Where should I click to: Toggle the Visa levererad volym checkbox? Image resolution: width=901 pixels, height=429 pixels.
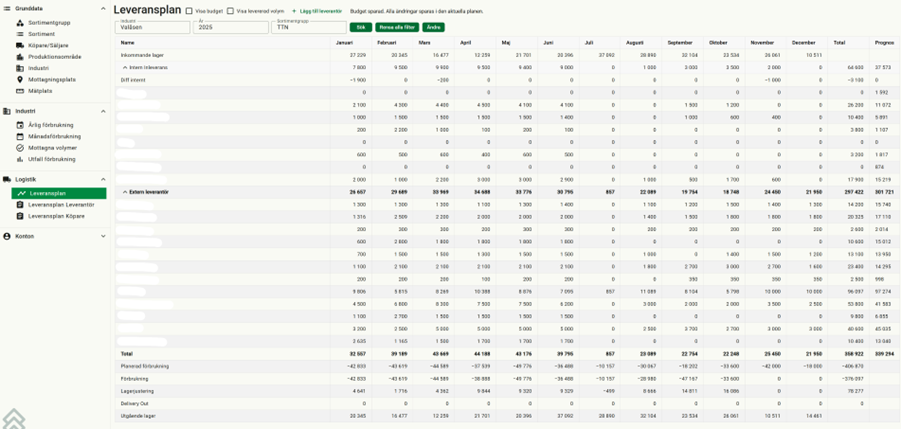(230, 11)
